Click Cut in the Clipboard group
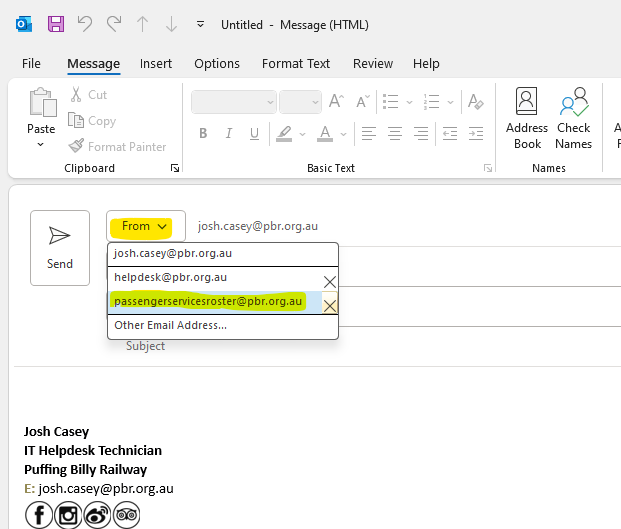The height and width of the screenshot is (529, 621). pos(89,95)
